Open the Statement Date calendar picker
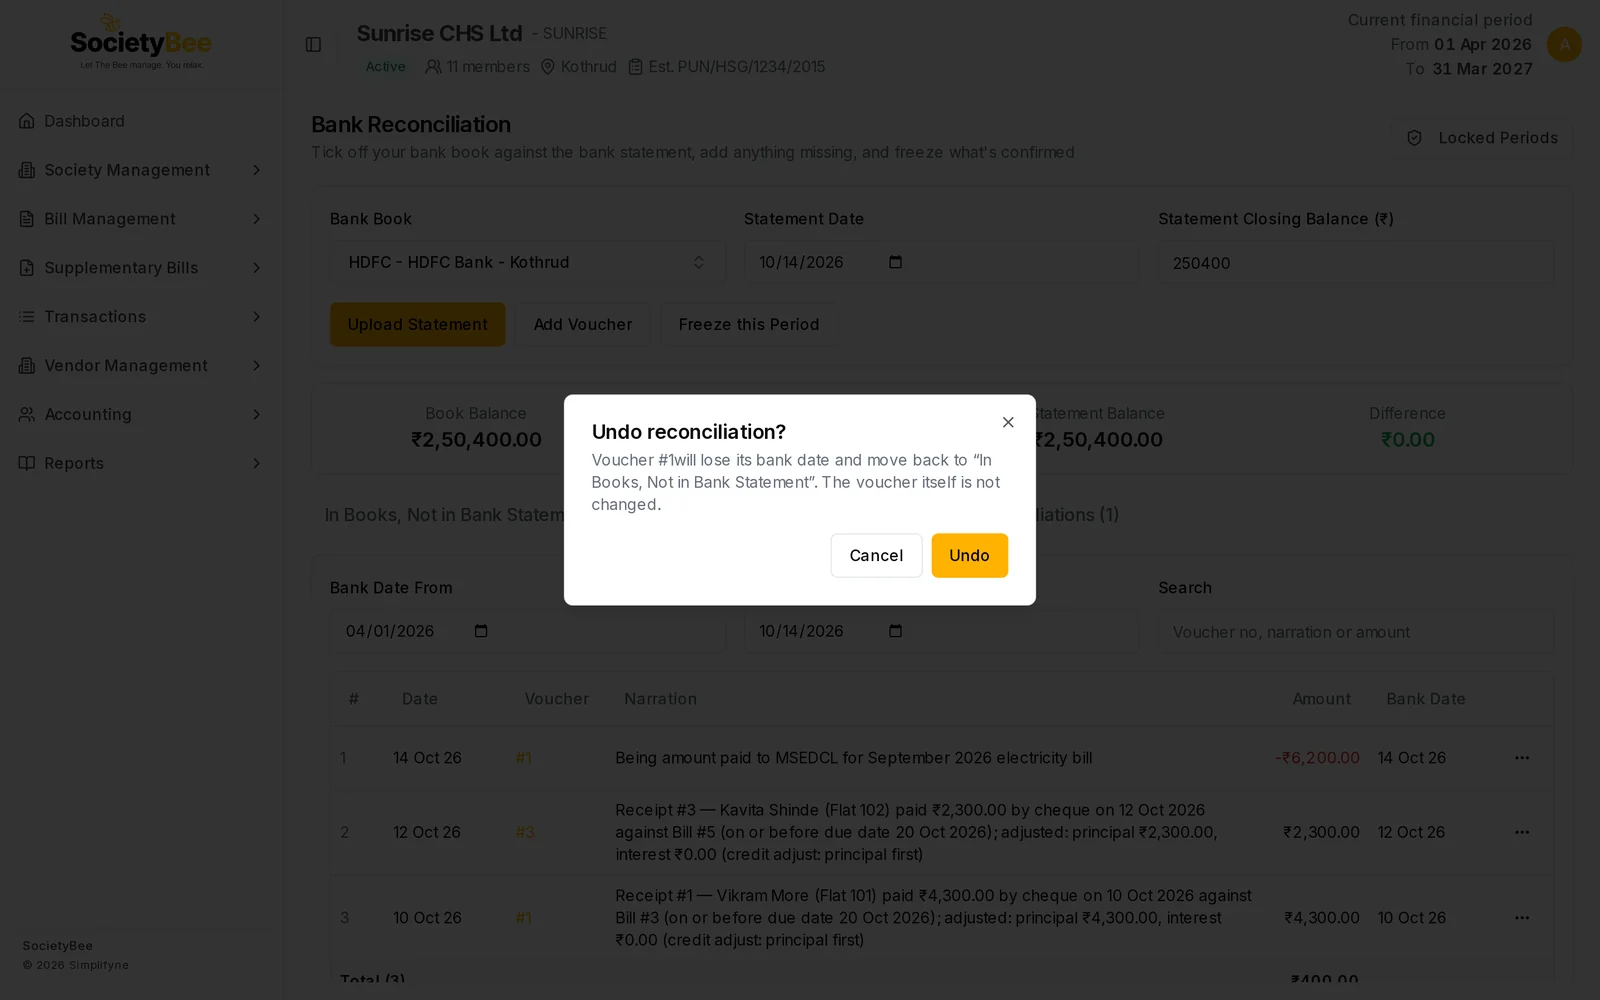 [895, 262]
